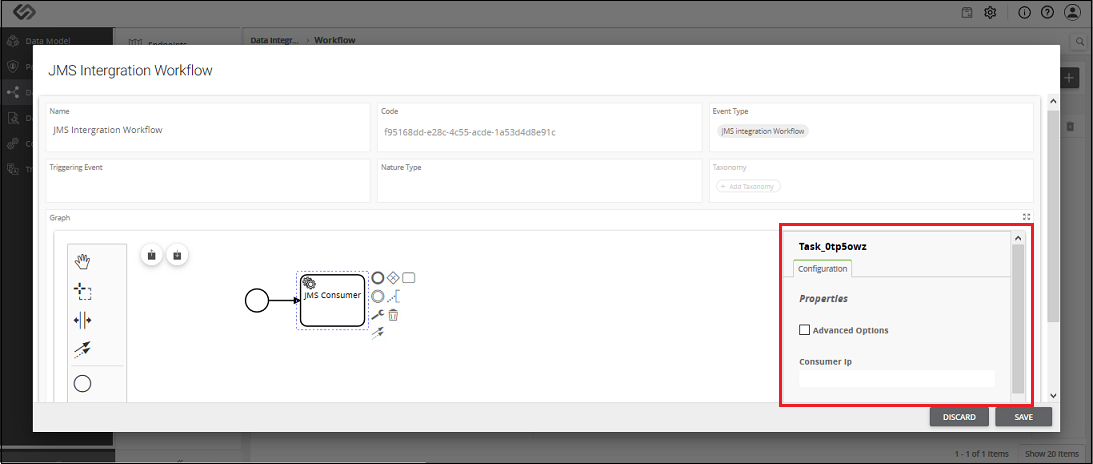The width and height of the screenshot is (1093, 464).
Task: Pick the start event circle in palette
Action: (83, 383)
